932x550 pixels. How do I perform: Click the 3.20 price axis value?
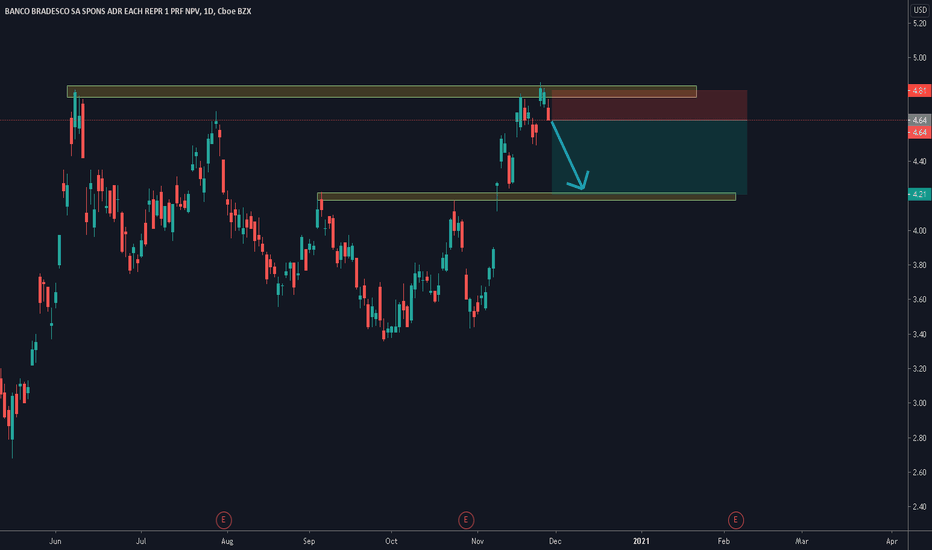point(920,369)
